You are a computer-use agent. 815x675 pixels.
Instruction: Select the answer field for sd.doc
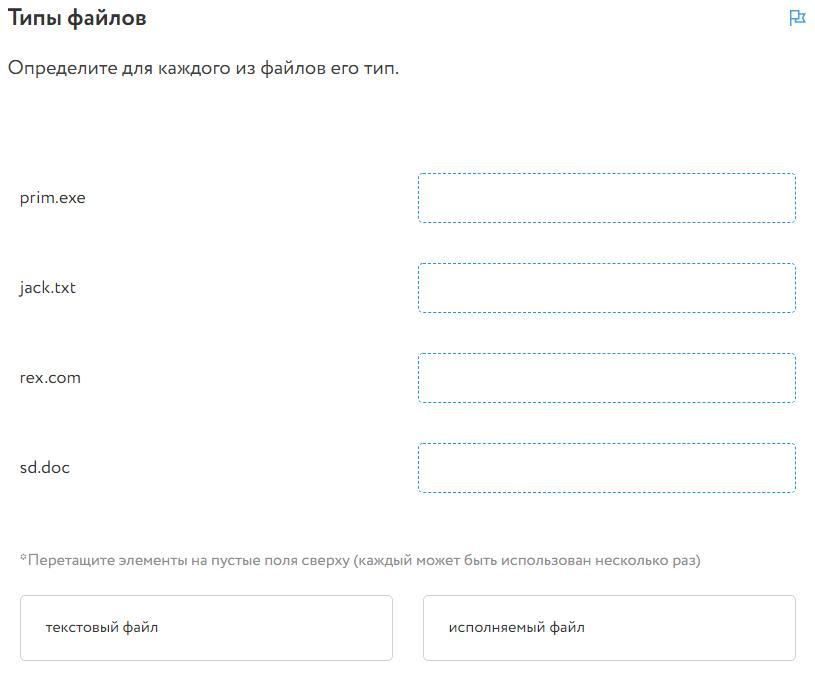(606, 468)
